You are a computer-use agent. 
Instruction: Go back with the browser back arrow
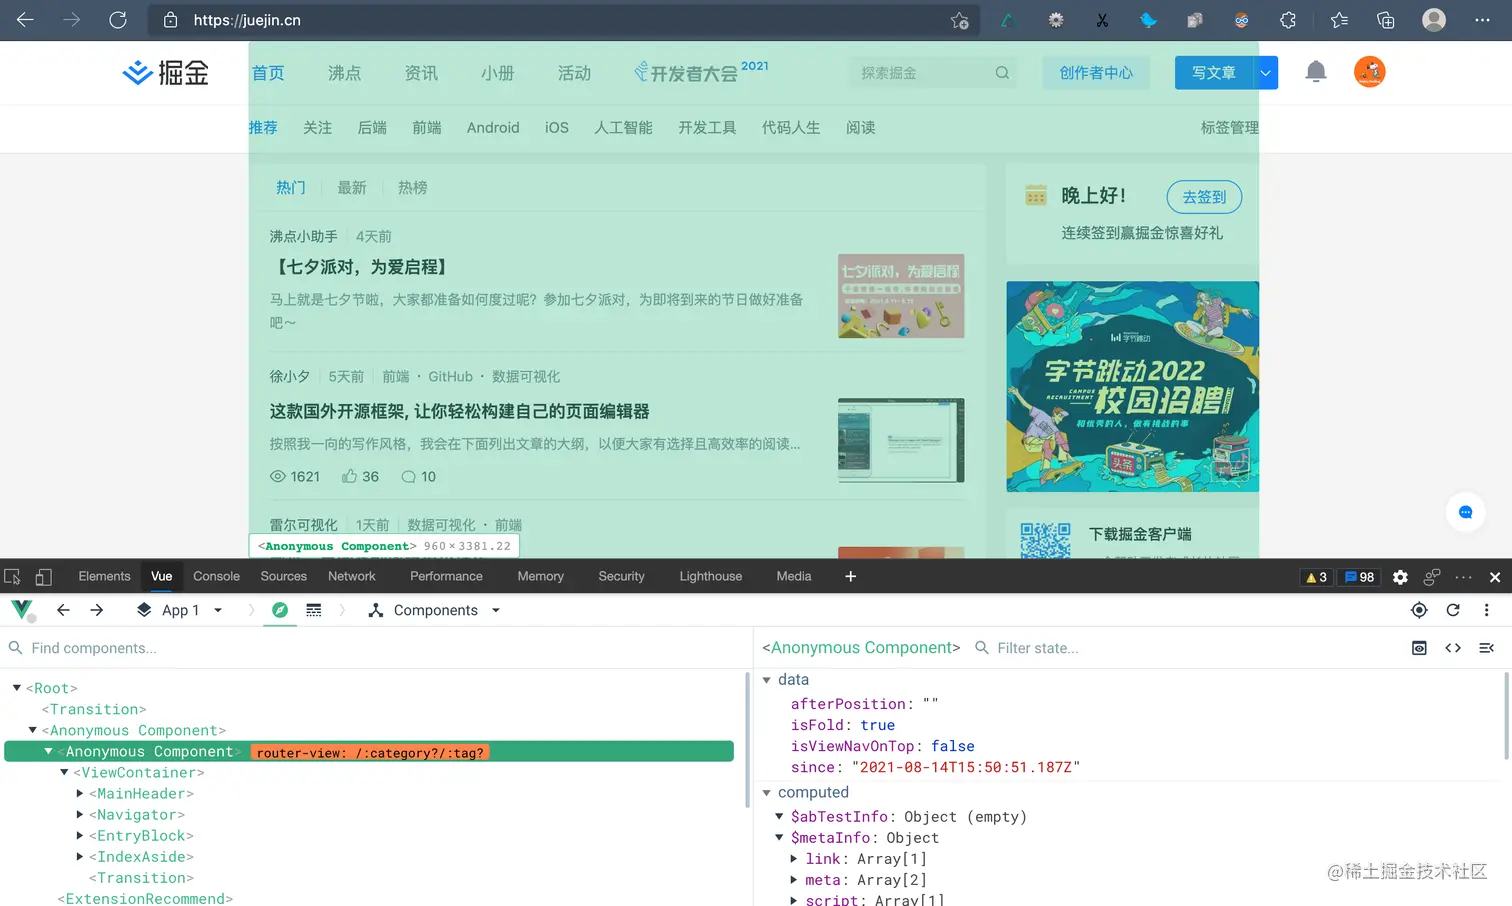tap(25, 20)
